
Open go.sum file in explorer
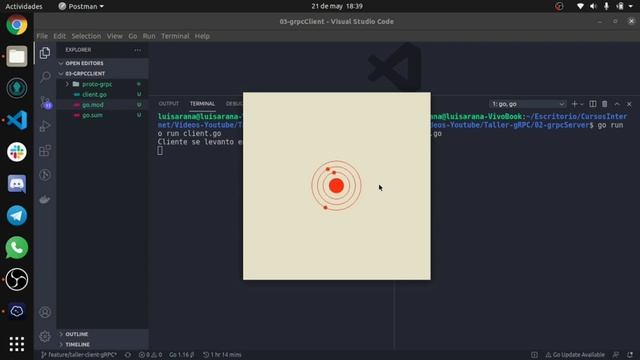[x=102, y=115]
